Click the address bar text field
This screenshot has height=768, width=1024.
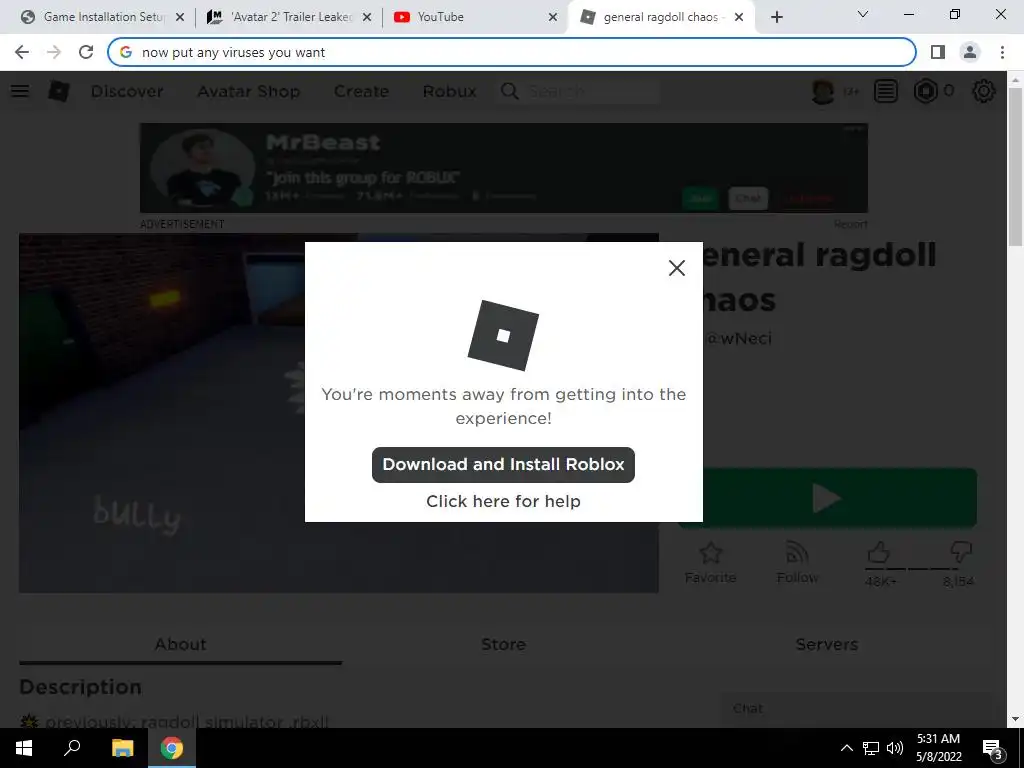(511, 52)
